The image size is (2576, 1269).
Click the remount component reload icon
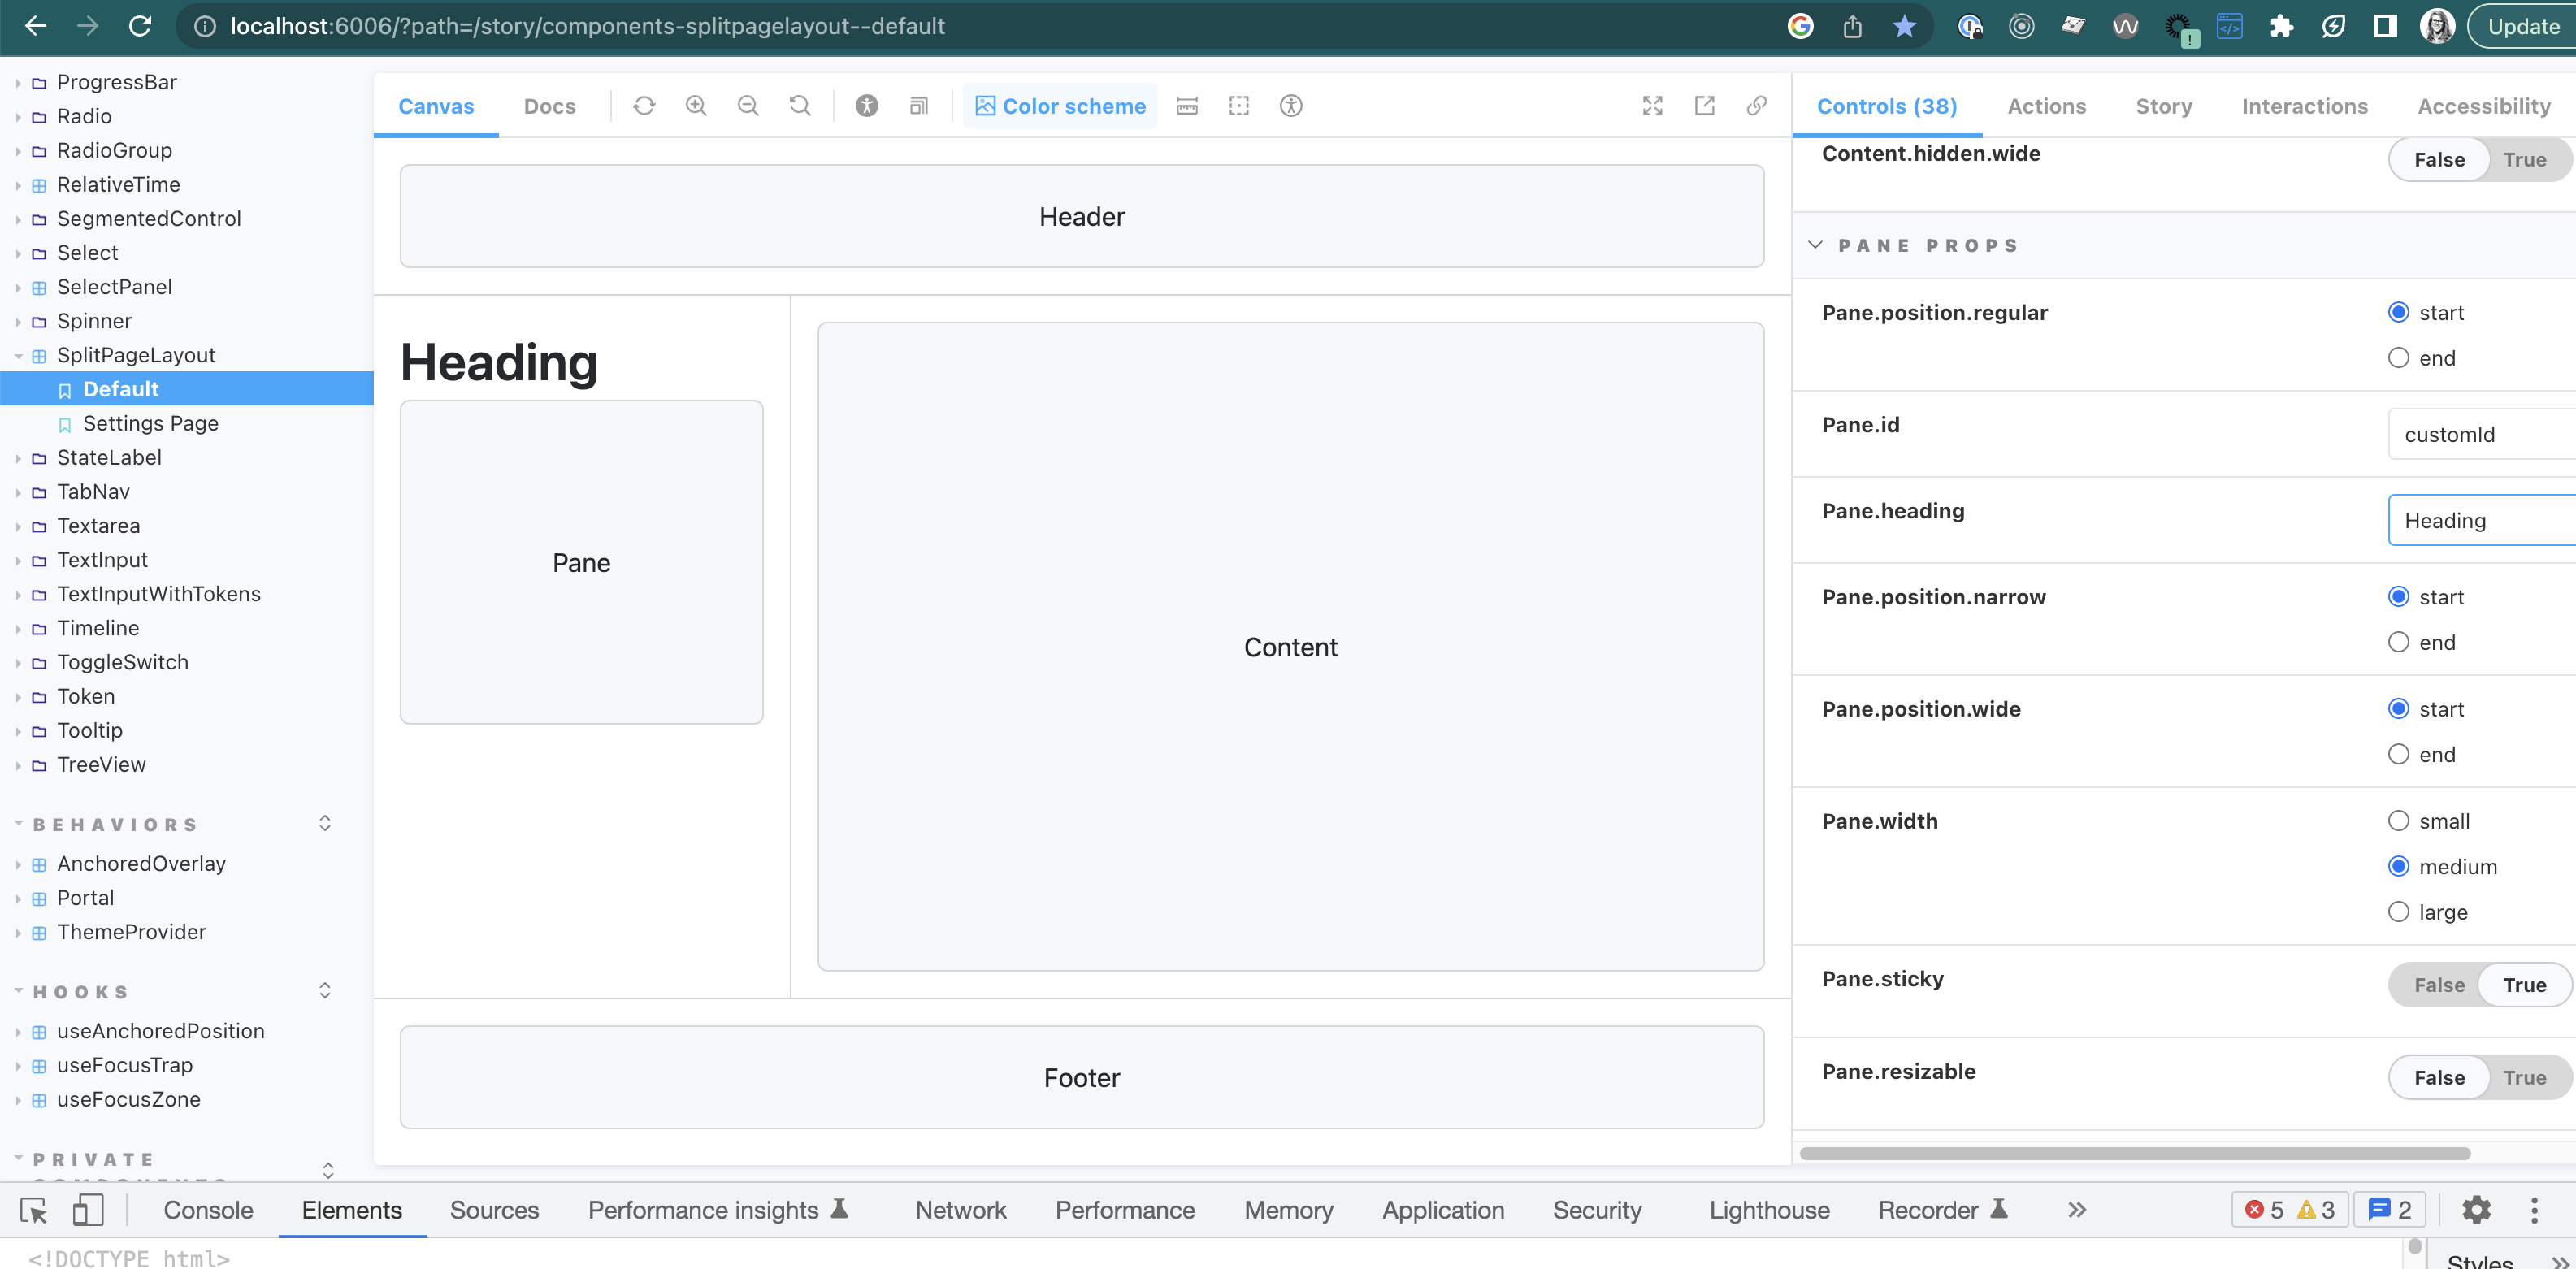644,106
